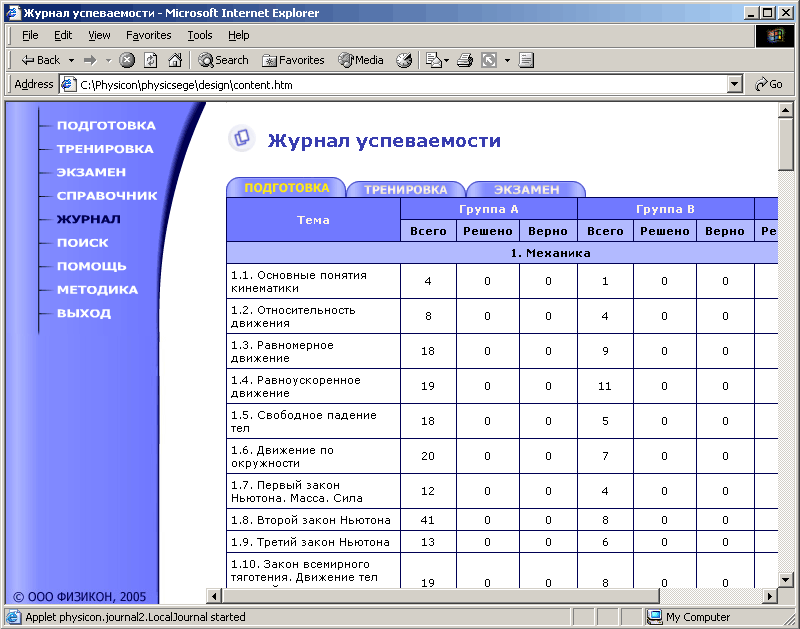
Task: Open the address bar dropdown list
Action: click(x=735, y=85)
